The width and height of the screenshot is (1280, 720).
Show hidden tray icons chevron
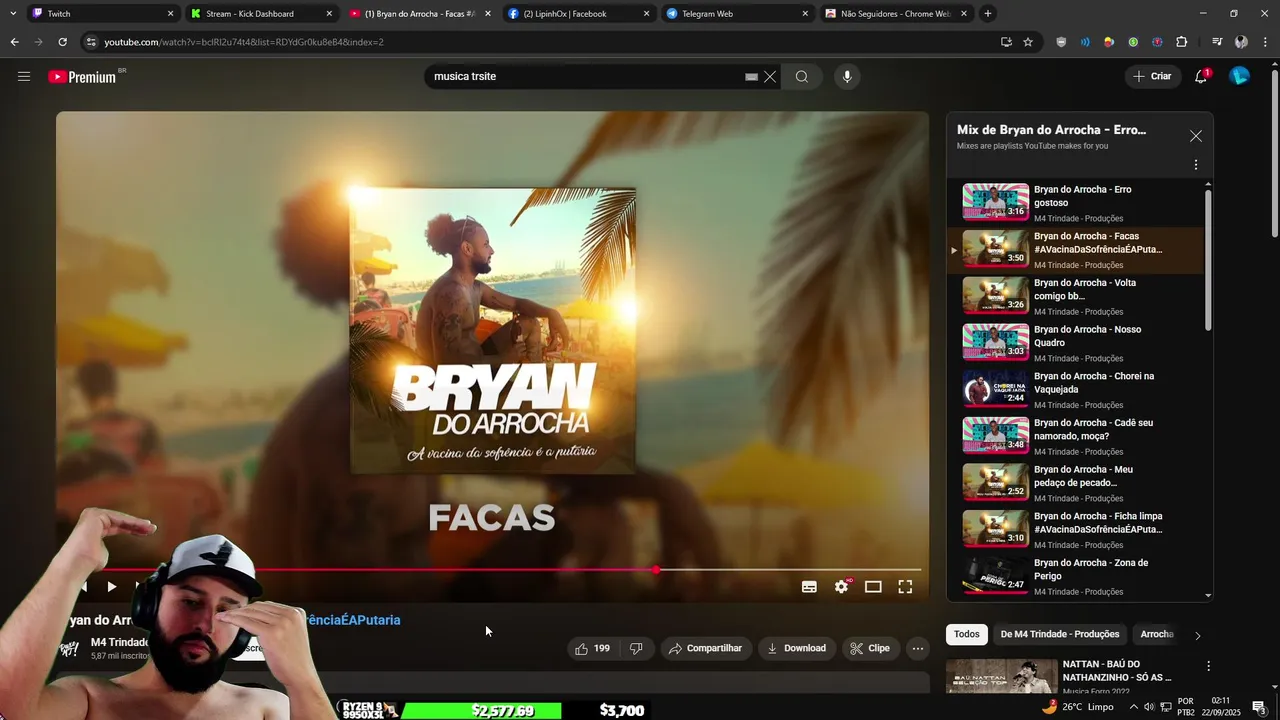tap(1133, 707)
